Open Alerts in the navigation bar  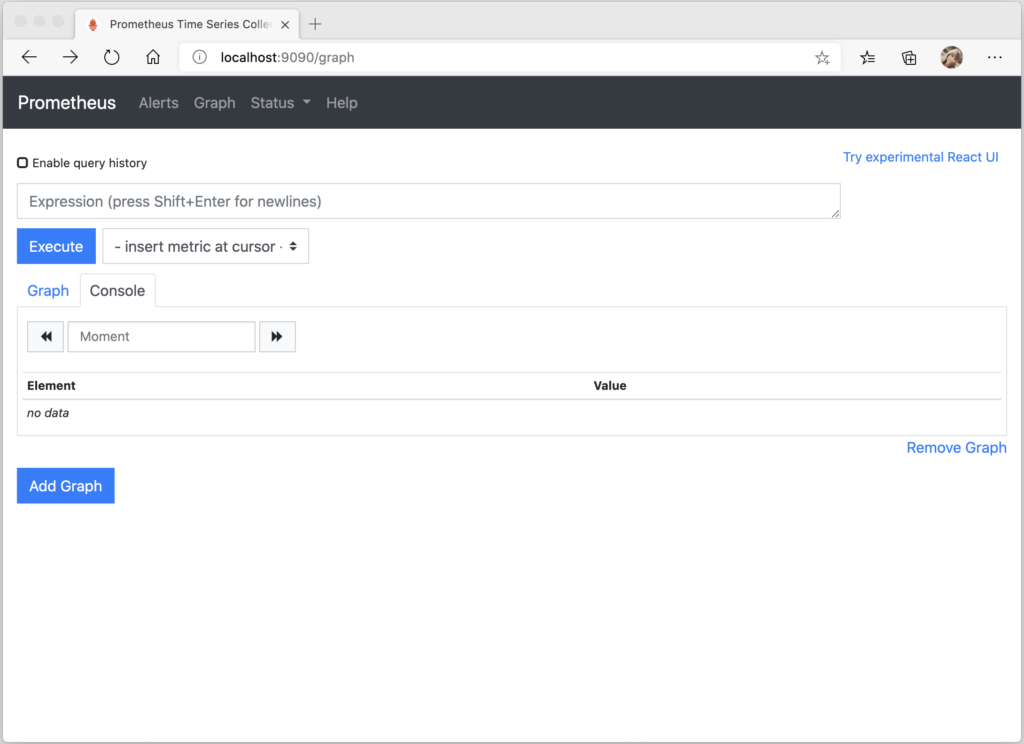click(159, 103)
